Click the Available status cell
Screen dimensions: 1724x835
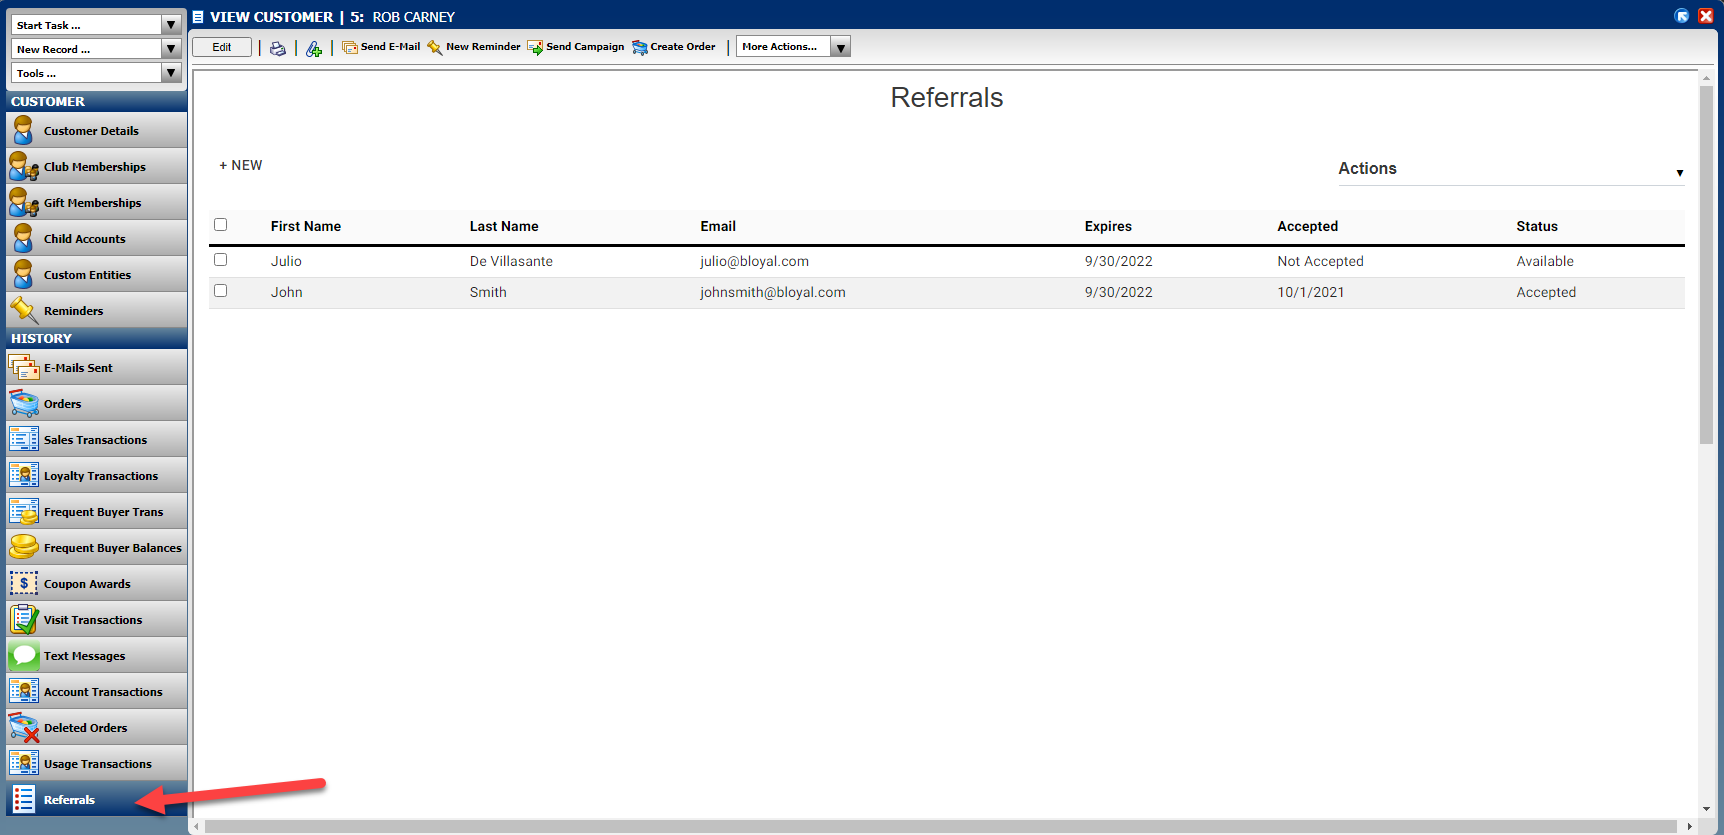[1545, 261]
